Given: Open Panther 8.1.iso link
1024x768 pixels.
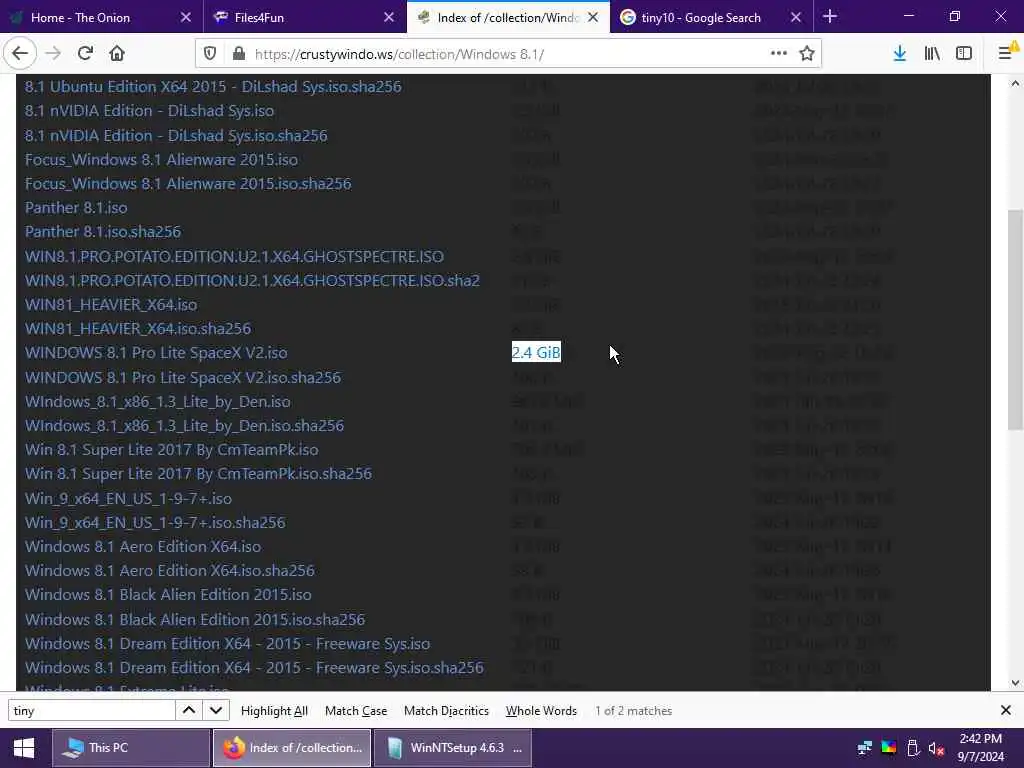Looking at the screenshot, I should 76,208.
